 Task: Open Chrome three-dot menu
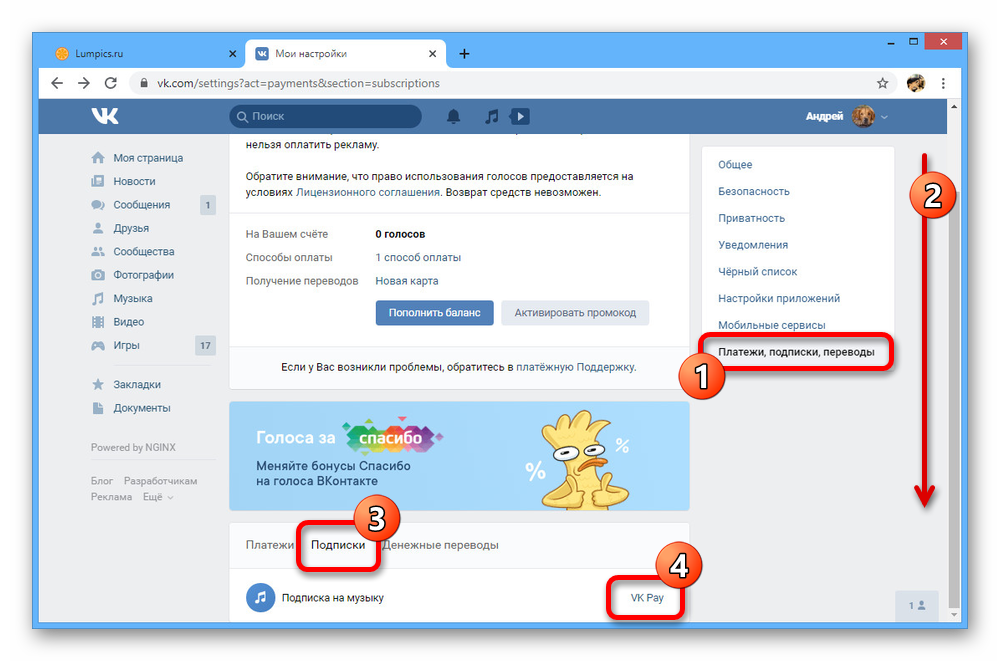tap(943, 83)
